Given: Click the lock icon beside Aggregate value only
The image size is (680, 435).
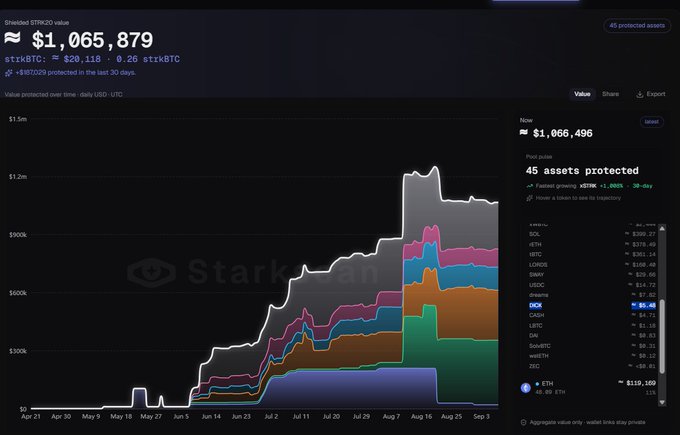Looking at the screenshot, I should 523,422.
